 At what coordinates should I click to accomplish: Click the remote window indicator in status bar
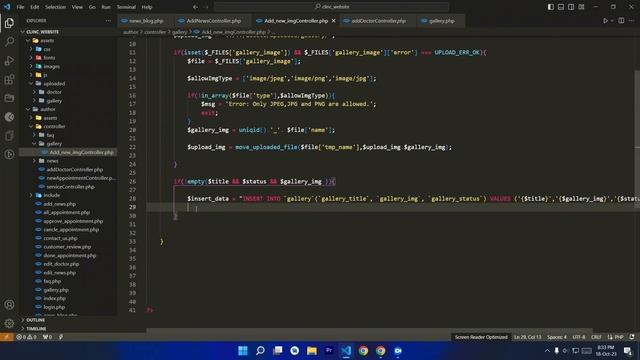pyautogui.click(x=7, y=337)
